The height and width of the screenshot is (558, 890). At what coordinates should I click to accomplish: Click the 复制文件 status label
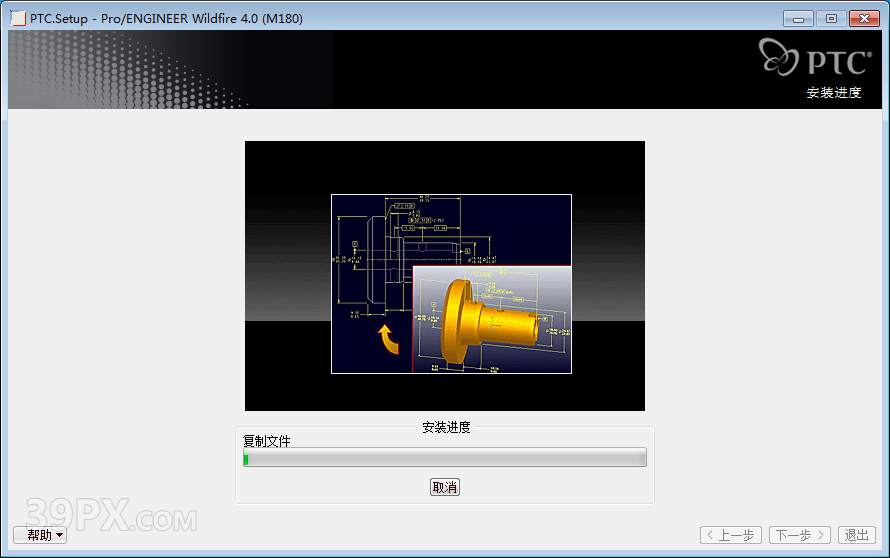pyautogui.click(x=266, y=441)
